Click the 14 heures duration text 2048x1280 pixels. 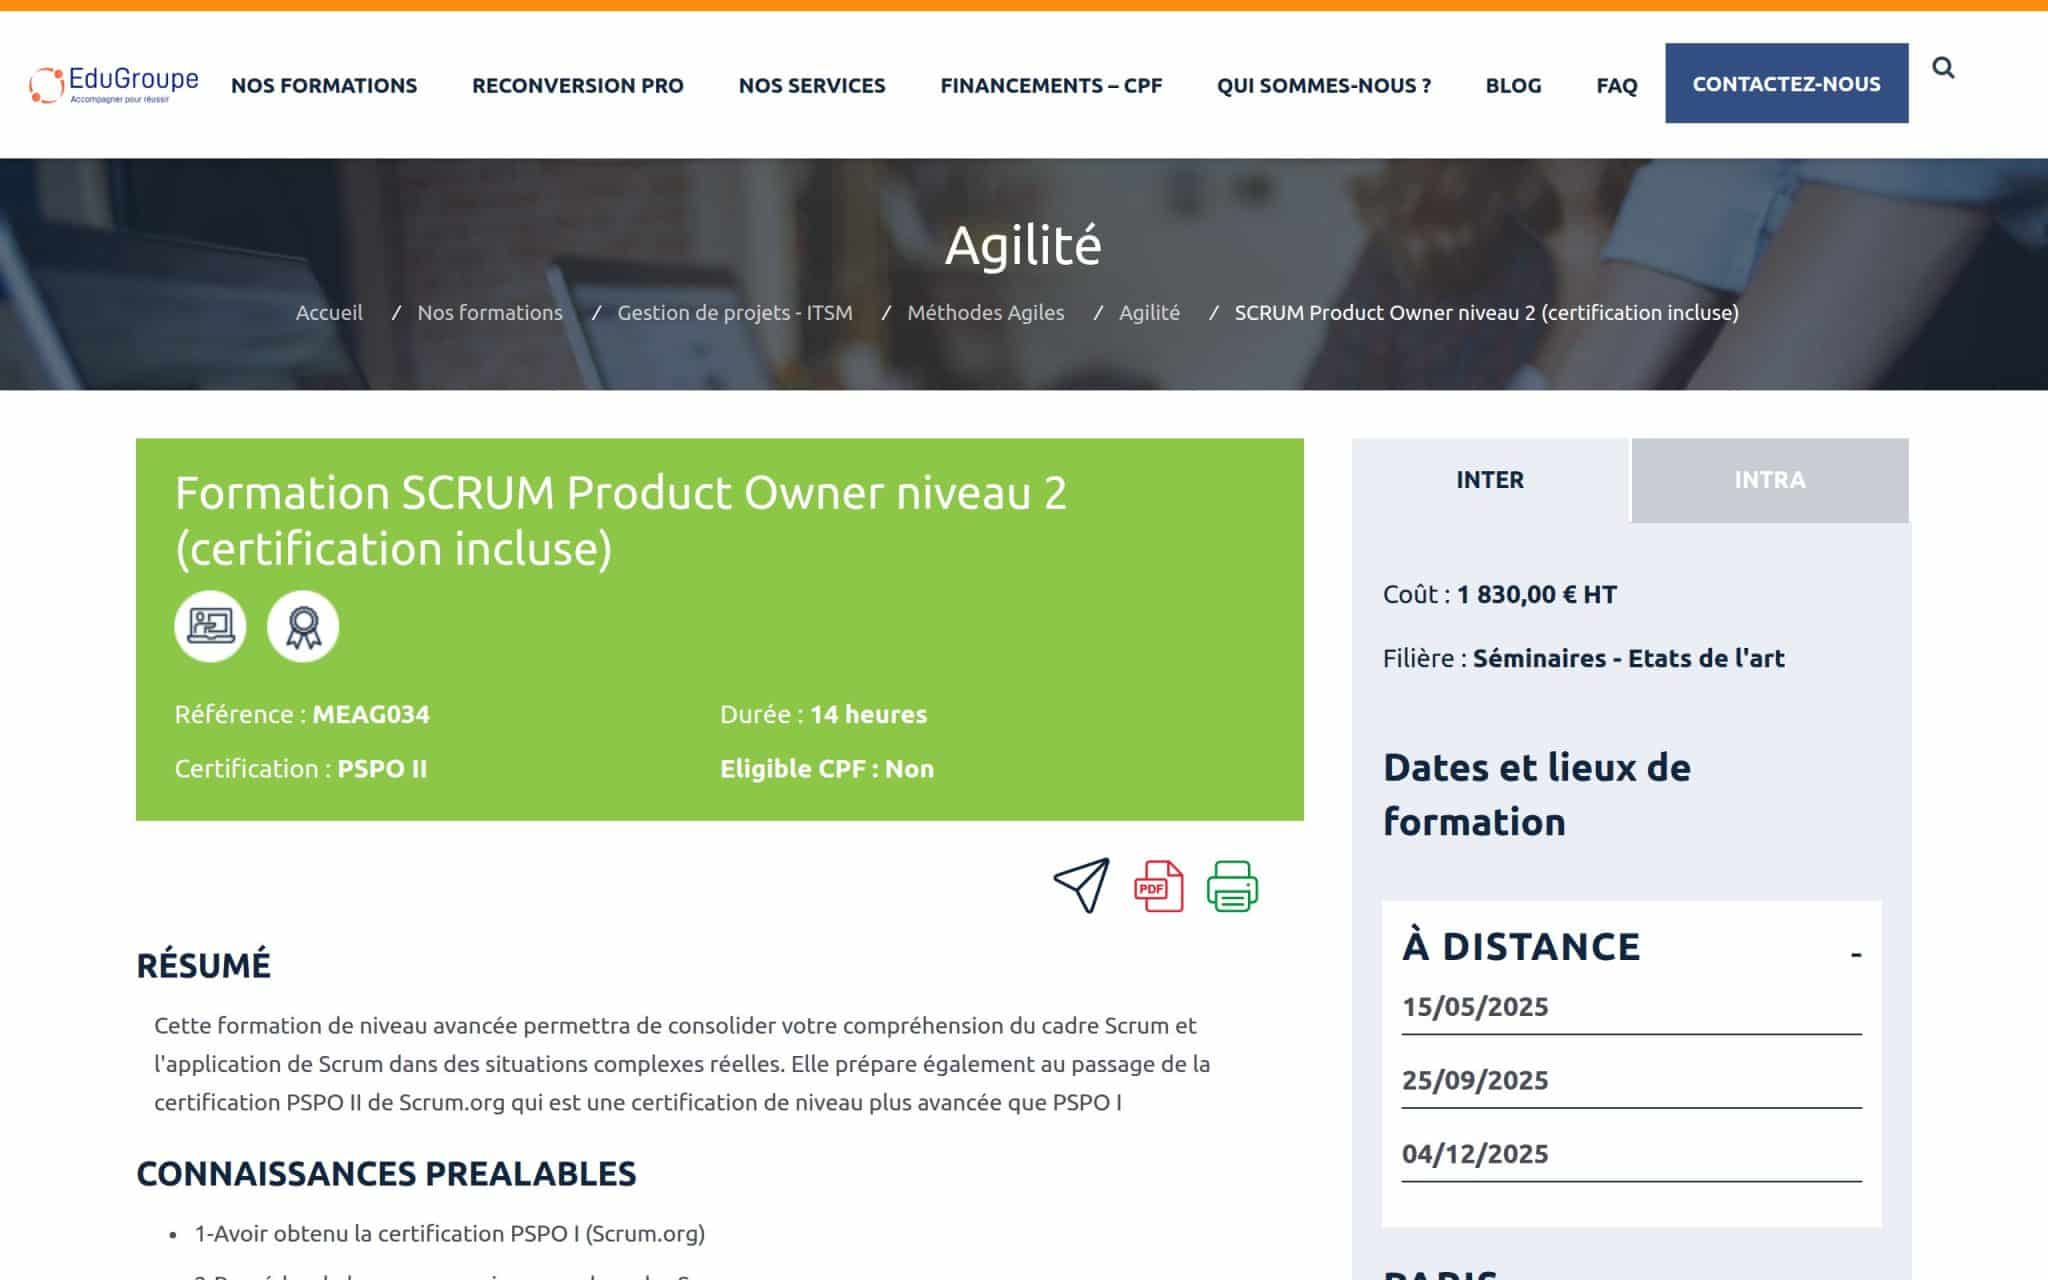tap(868, 714)
